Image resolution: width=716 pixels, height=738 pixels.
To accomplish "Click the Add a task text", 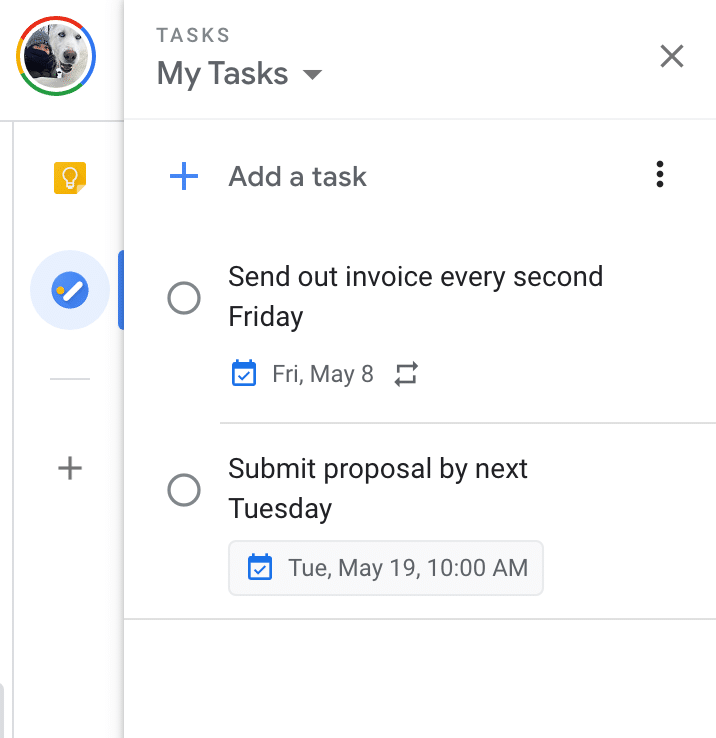I will tap(297, 177).
